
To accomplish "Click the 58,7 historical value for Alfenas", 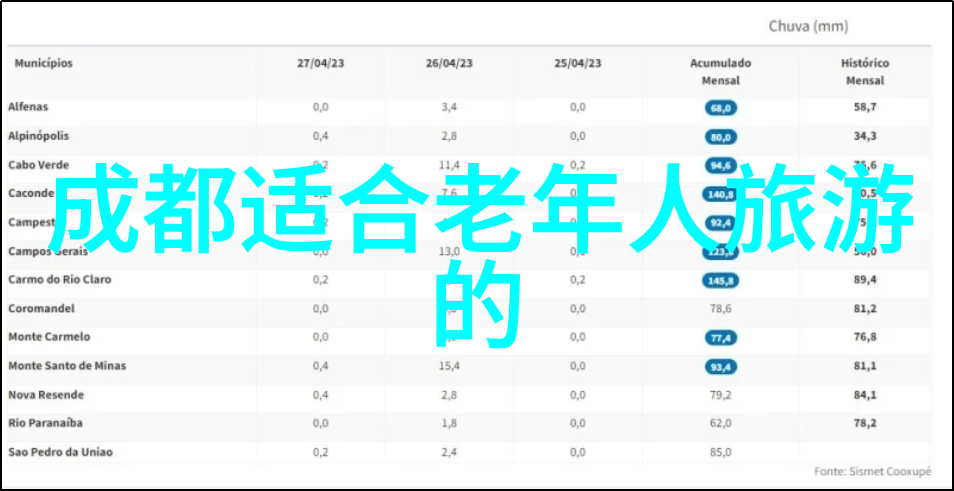I will tap(865, 107).
